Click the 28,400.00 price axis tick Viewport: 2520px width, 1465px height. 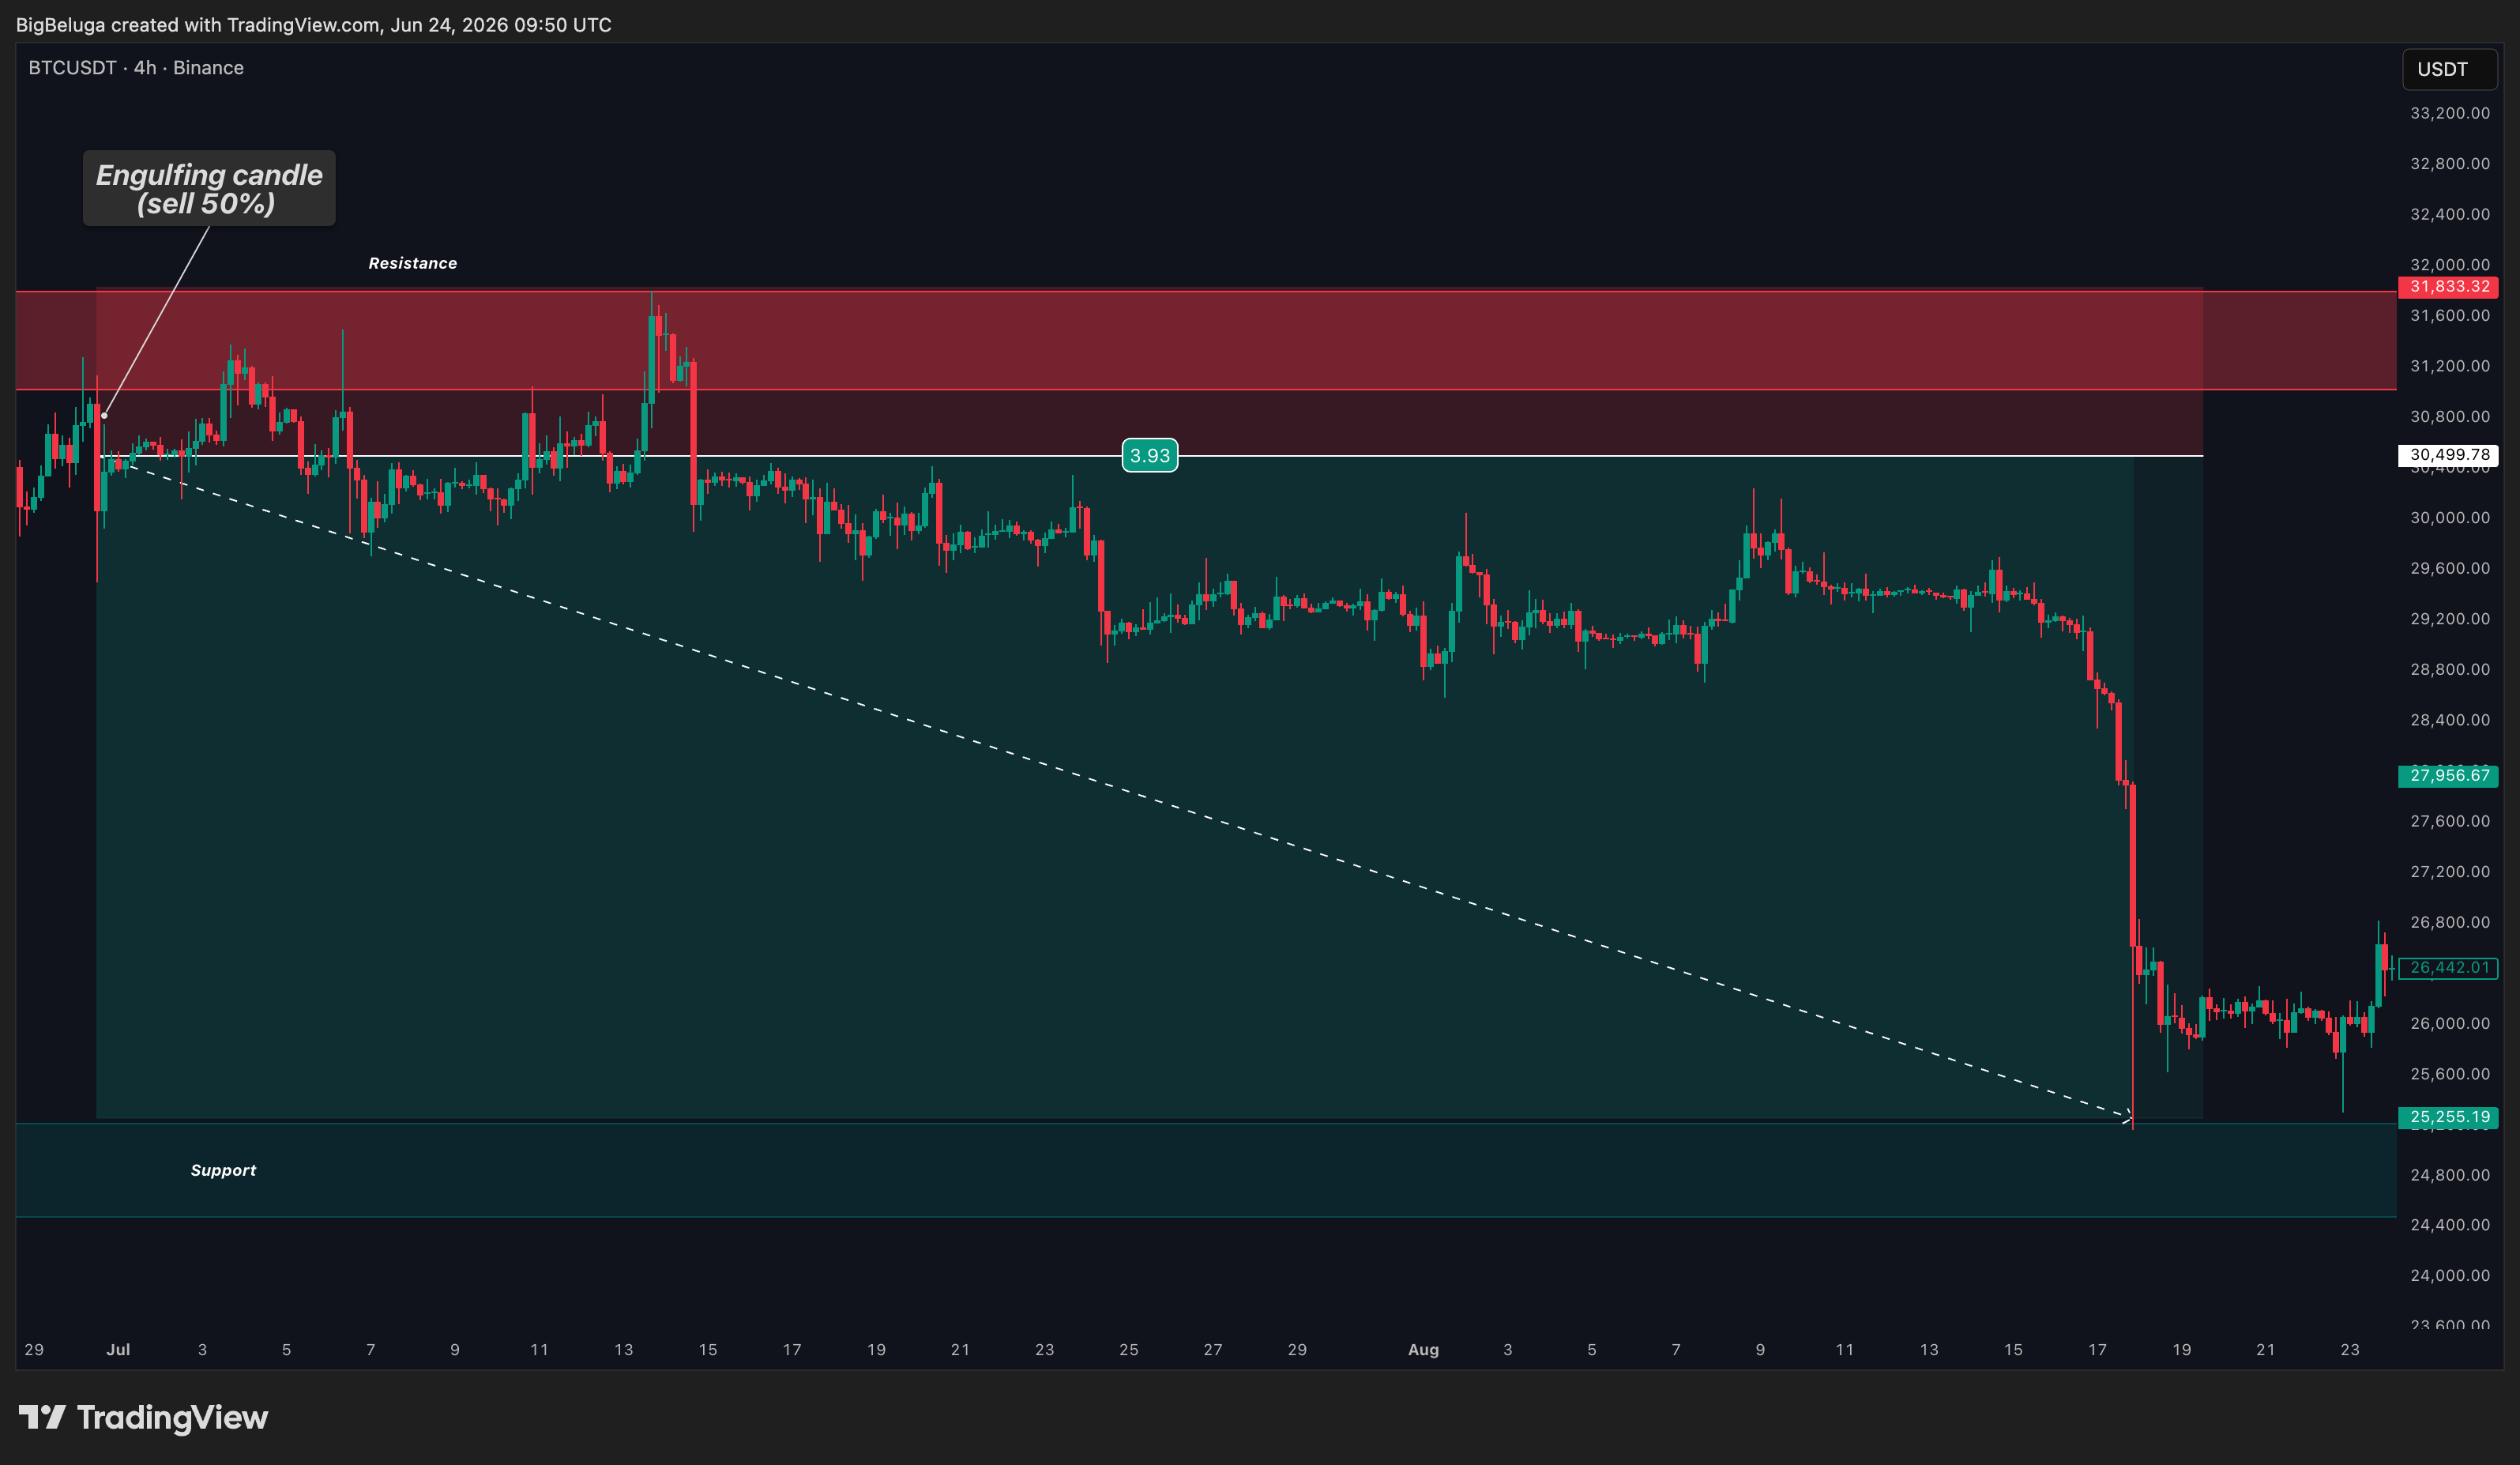click(x=2450, y=720)
